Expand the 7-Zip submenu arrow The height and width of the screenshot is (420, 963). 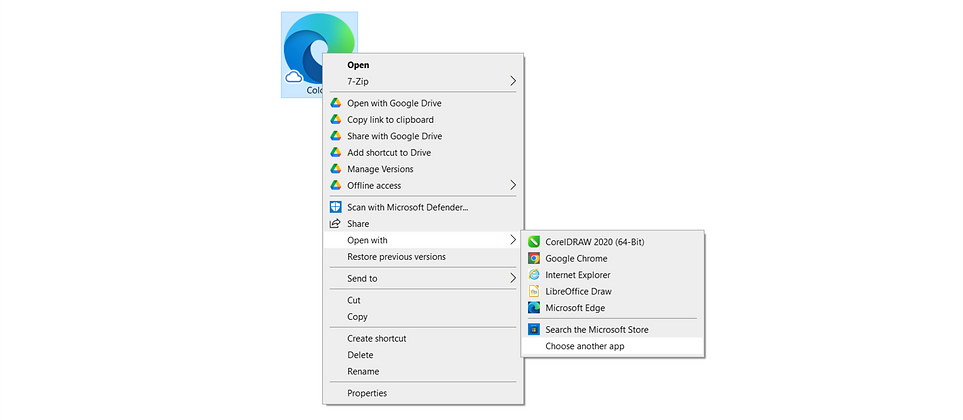coord(513,81)
